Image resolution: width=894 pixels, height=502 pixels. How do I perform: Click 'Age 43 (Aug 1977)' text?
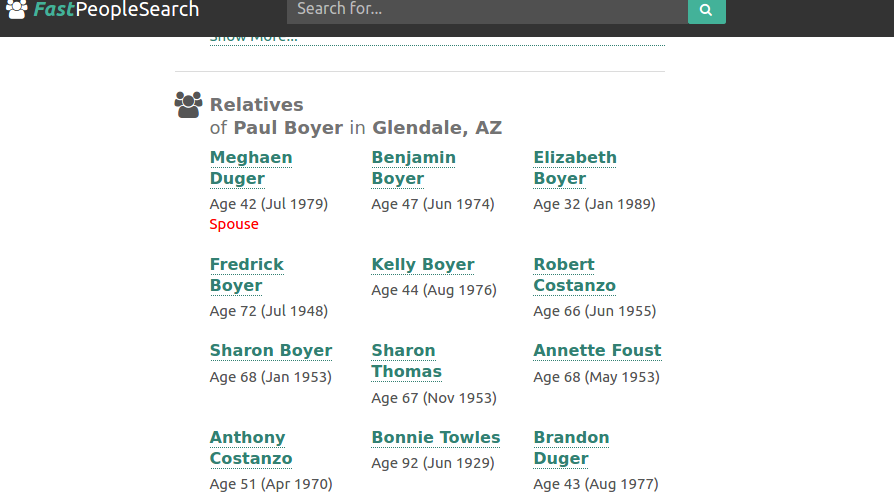[596, 484]
